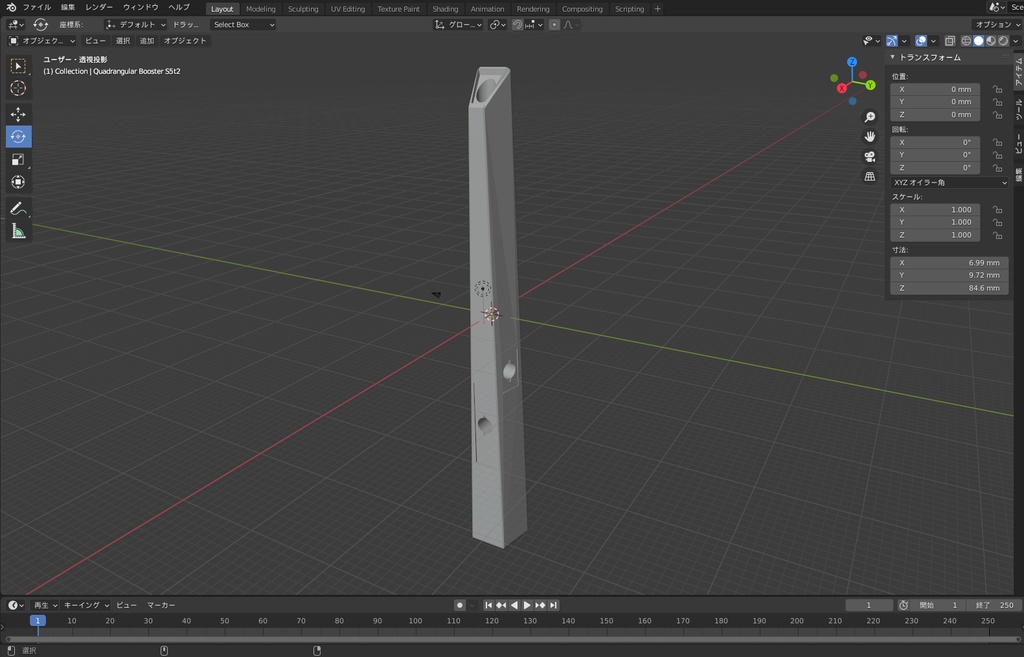1024x657 pixels.
Task: Click the Blender logo menu icon
Action: (x=11, y=7)
